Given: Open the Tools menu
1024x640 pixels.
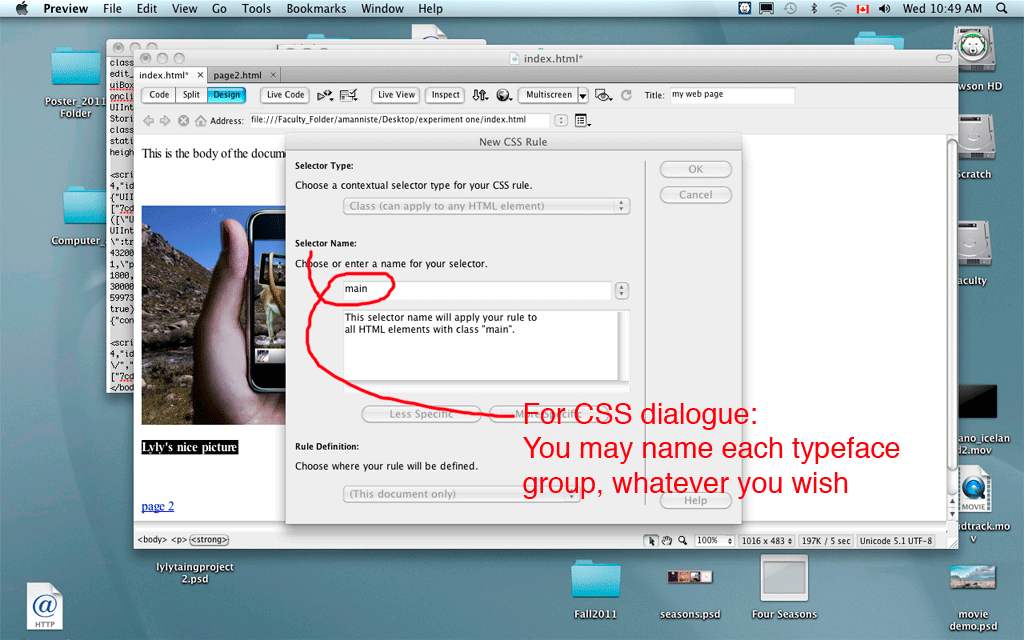Looking at the screenshot, I should point(256,8).
